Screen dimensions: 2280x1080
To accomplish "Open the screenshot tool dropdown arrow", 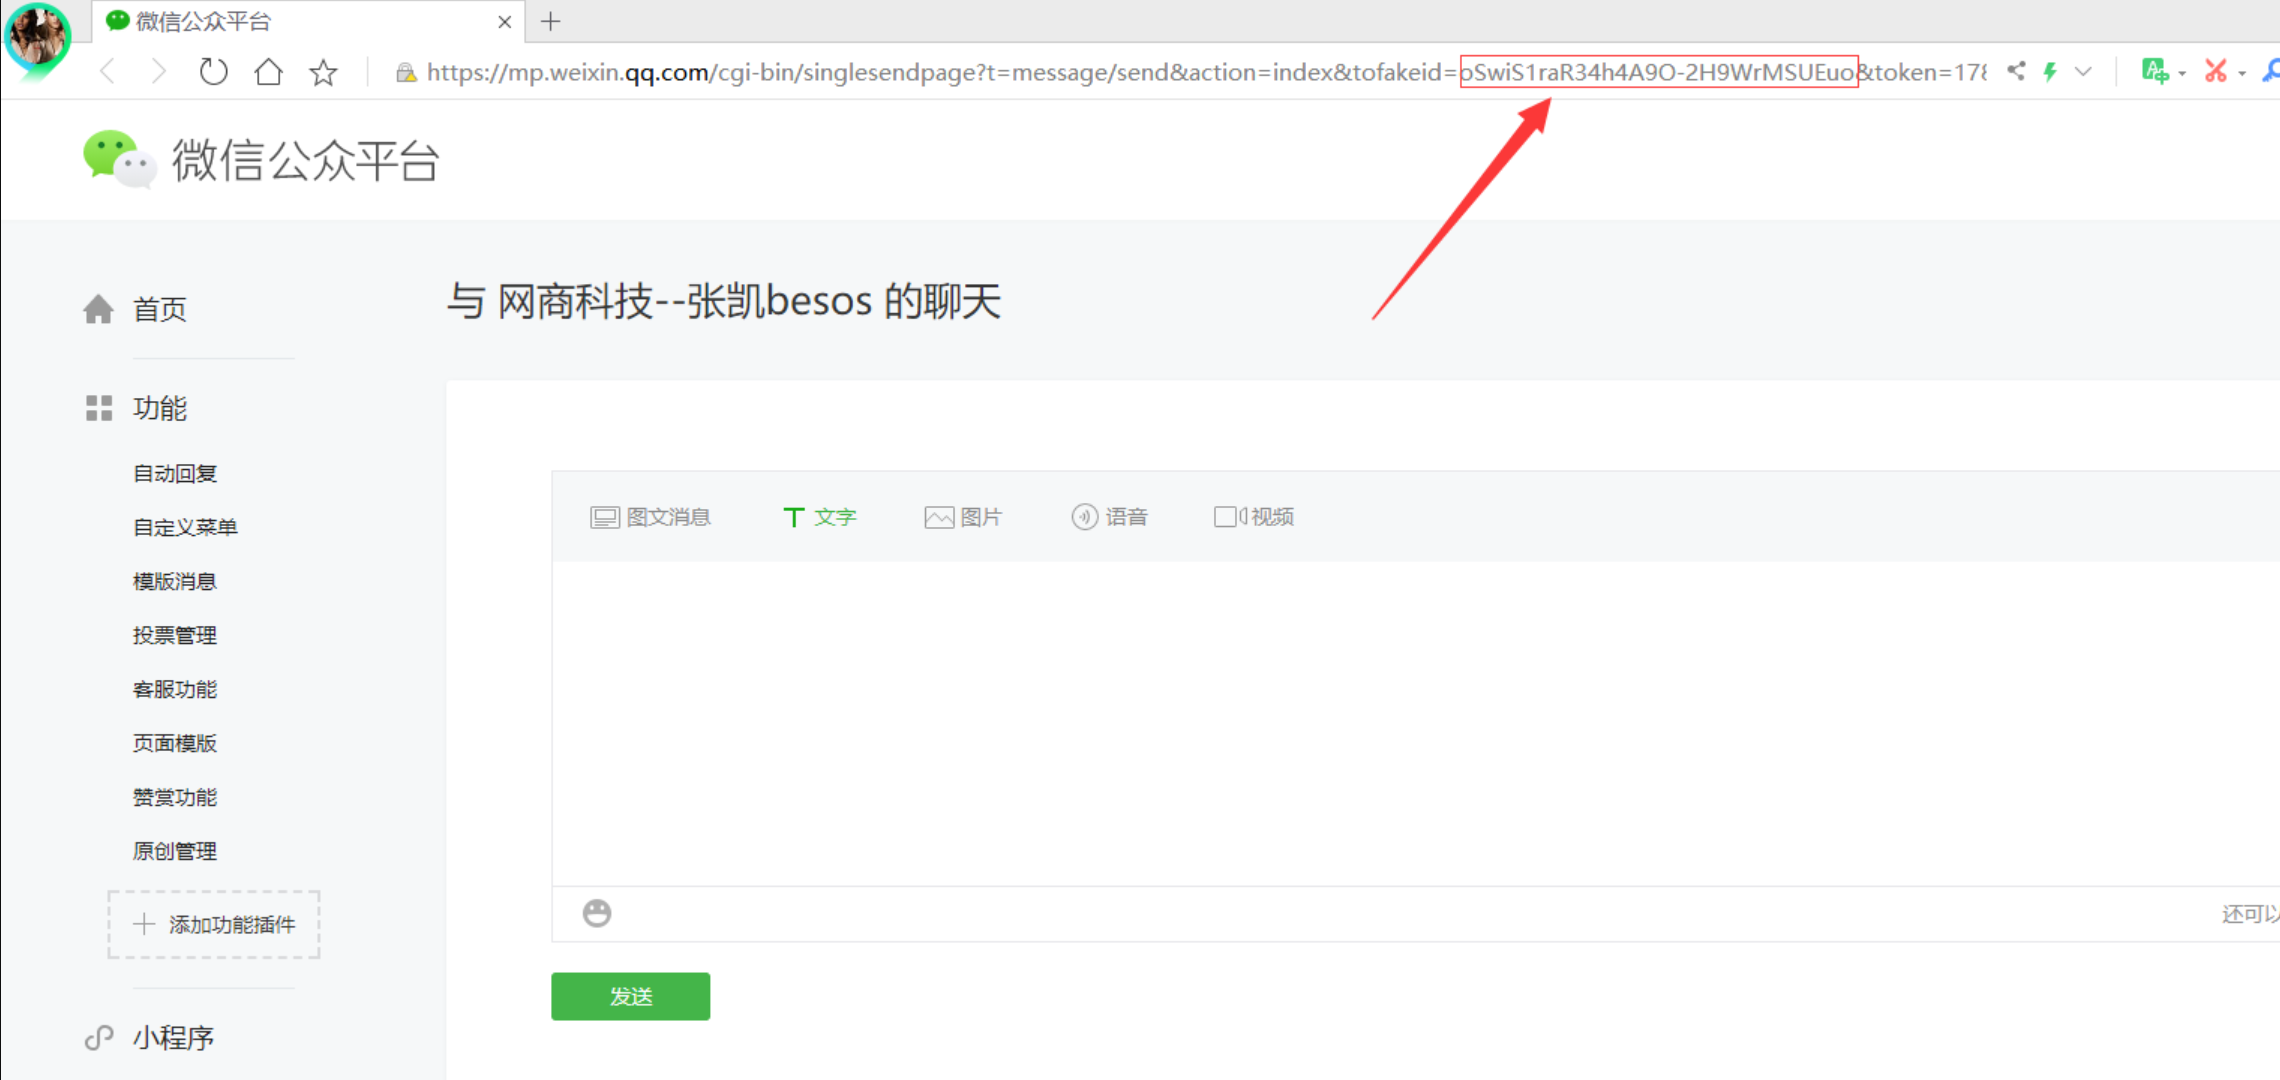I will (x=2242, y=74).
